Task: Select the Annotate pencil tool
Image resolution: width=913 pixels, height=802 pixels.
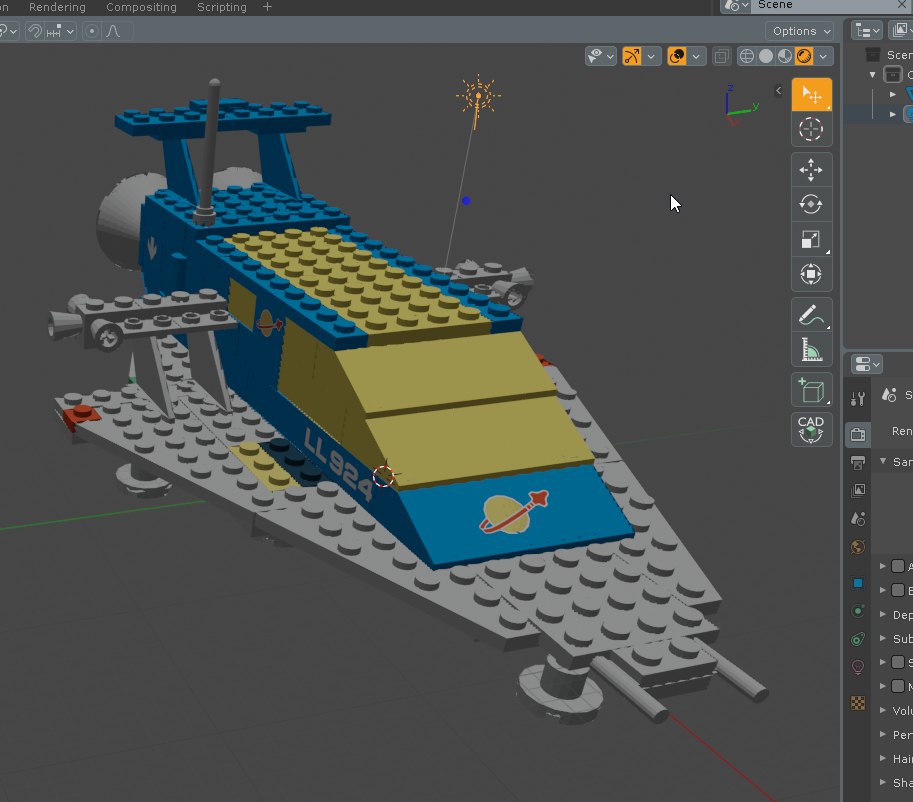Action: click(811, 315)
